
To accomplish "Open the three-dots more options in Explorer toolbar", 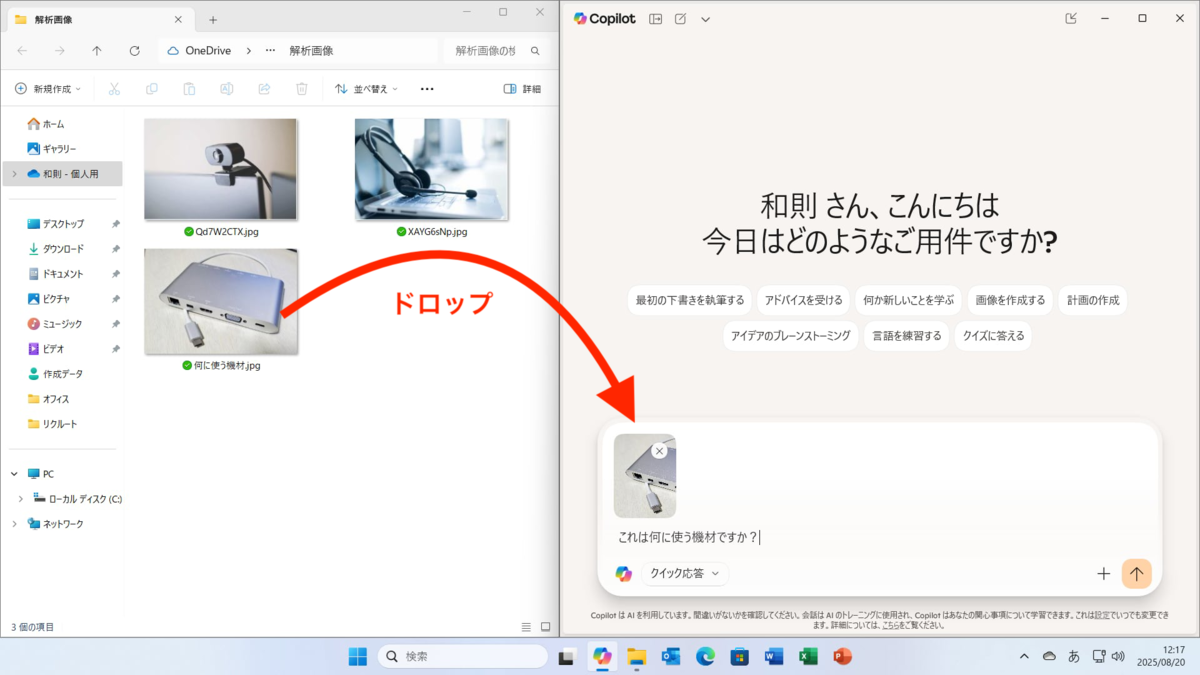I will tap(427, 89).
